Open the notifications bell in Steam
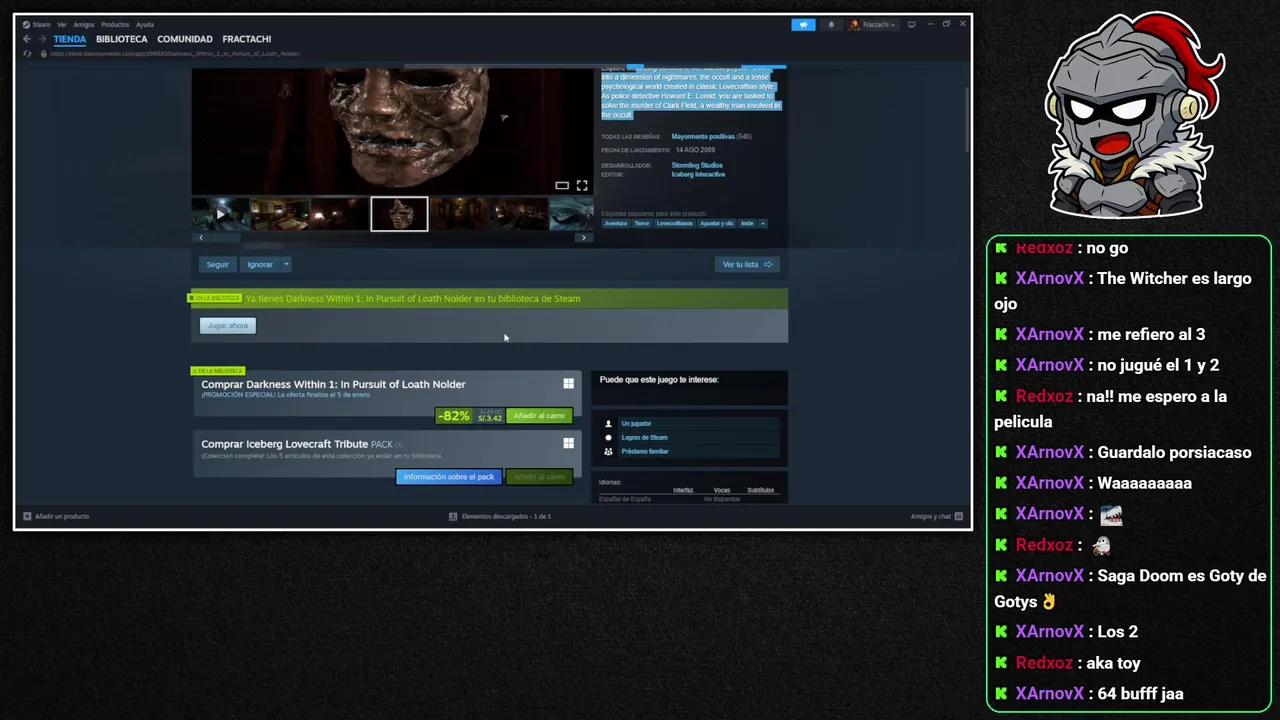The image size is (1280, 720). pos(830,24)
